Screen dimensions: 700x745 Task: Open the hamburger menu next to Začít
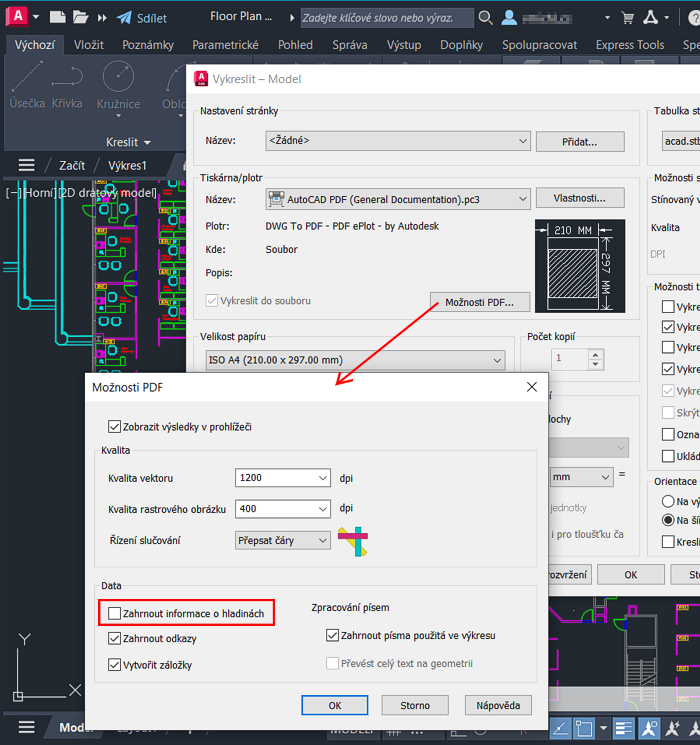click(x=27, y=165)
